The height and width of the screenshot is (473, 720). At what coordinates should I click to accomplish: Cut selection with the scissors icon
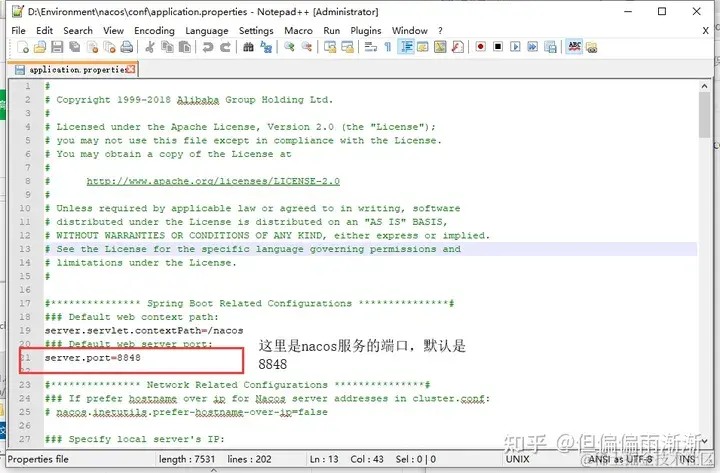tap(150, 47)
